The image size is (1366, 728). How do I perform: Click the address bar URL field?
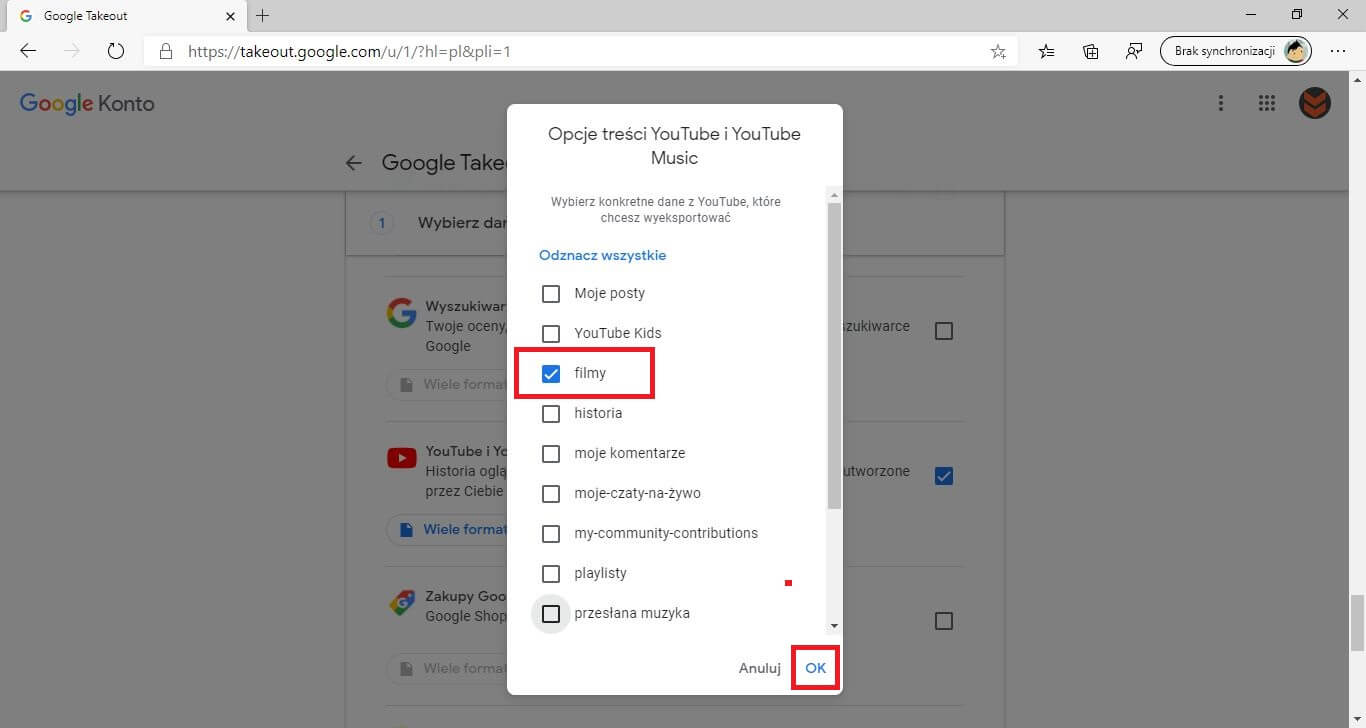pos(580,51)
